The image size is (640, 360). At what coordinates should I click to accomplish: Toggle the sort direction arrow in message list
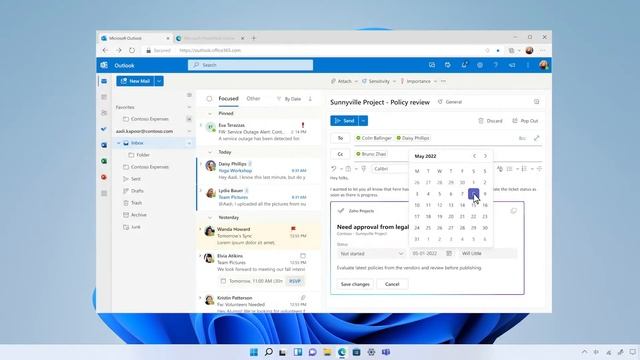click(310, 99)
